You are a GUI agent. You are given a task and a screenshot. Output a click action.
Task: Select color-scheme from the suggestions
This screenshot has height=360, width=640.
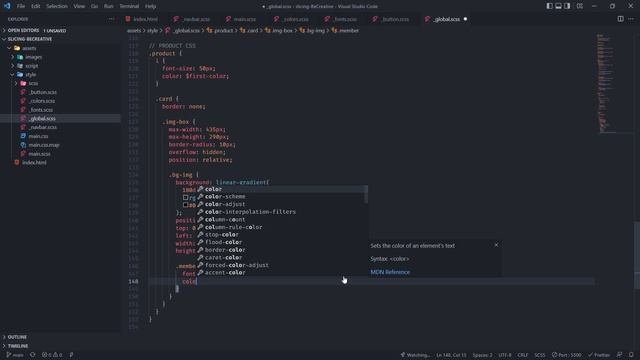tap(282, 197)
